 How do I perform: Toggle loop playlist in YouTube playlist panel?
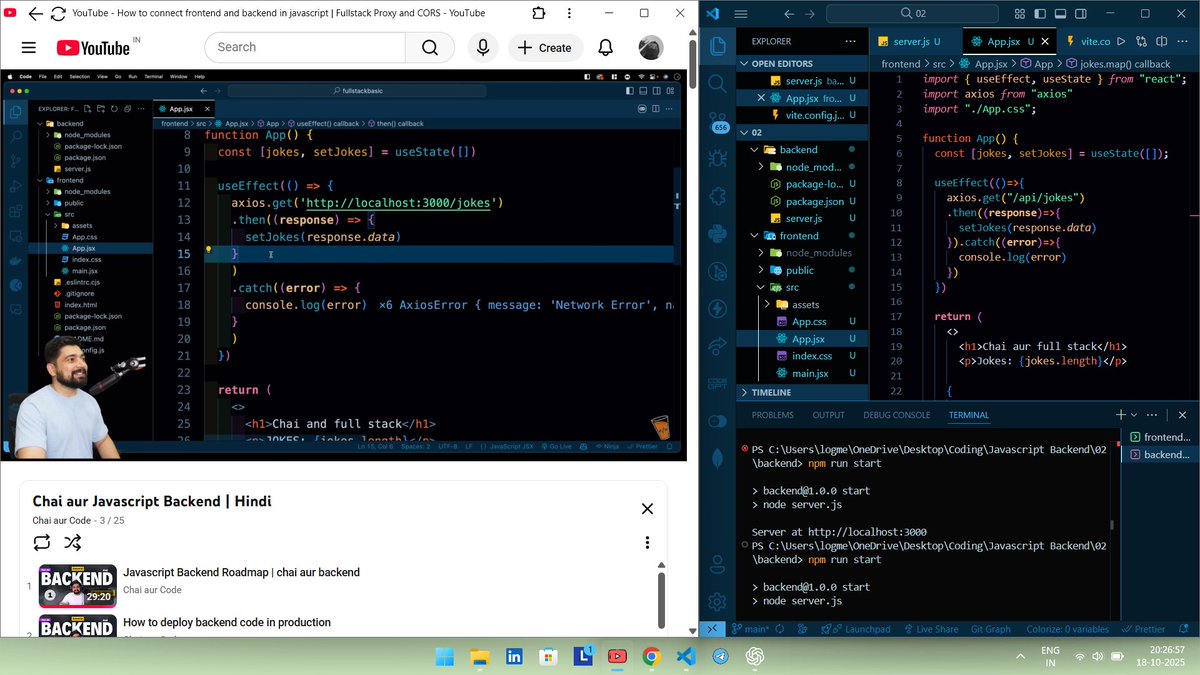(x=41, y=542)
